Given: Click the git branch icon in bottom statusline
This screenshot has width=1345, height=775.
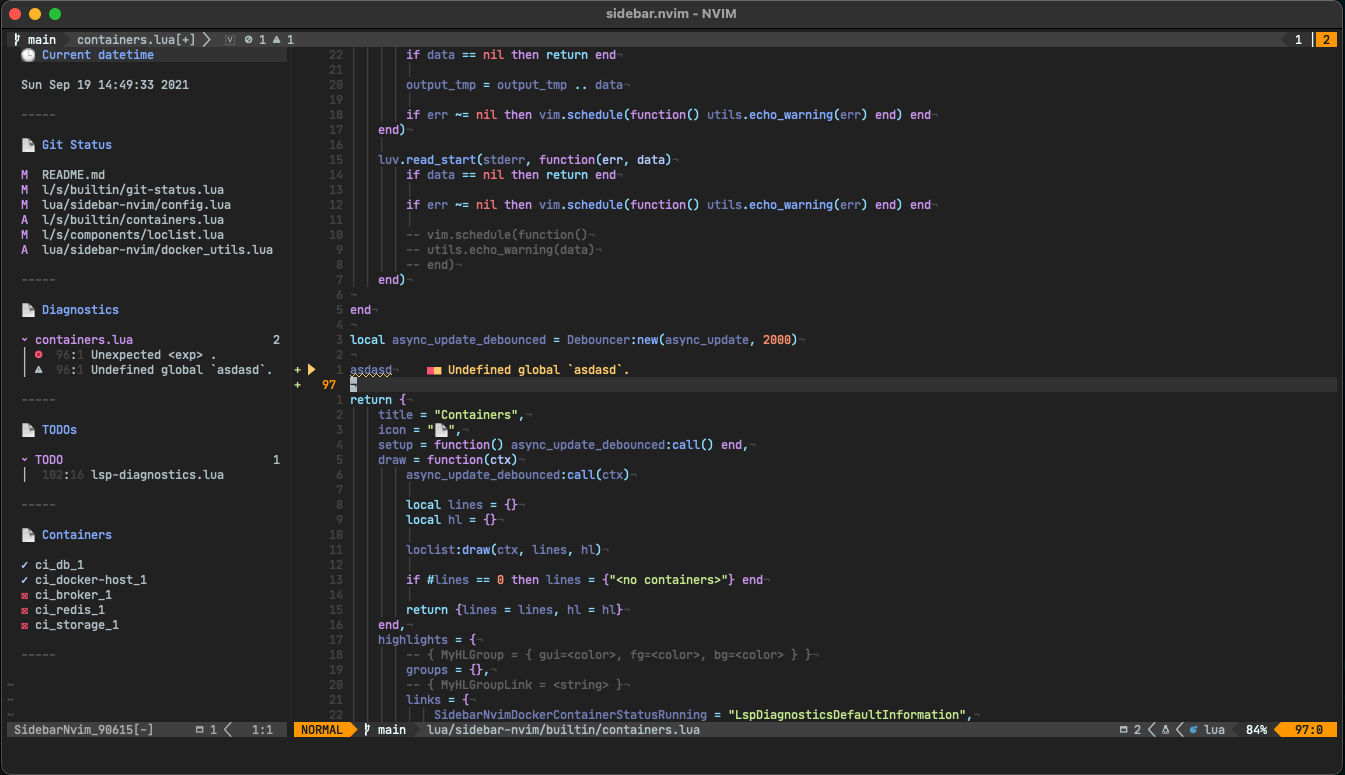Looking at the screenshot, I should click(367, 730).
